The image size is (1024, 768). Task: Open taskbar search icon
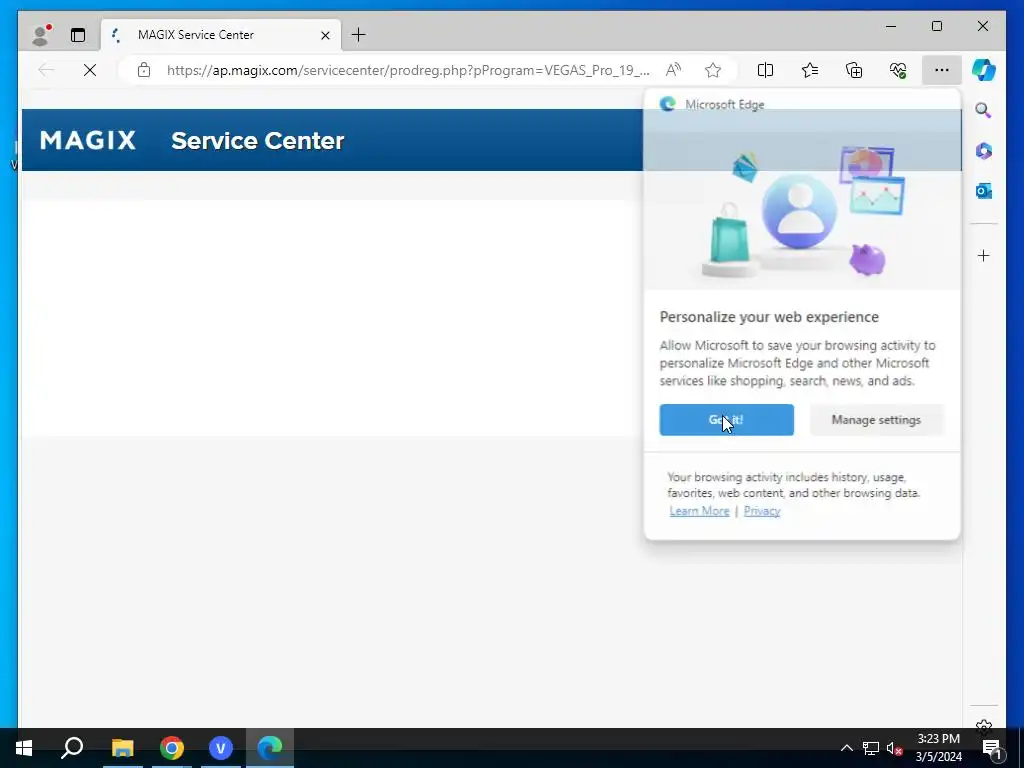coord(72,748)
